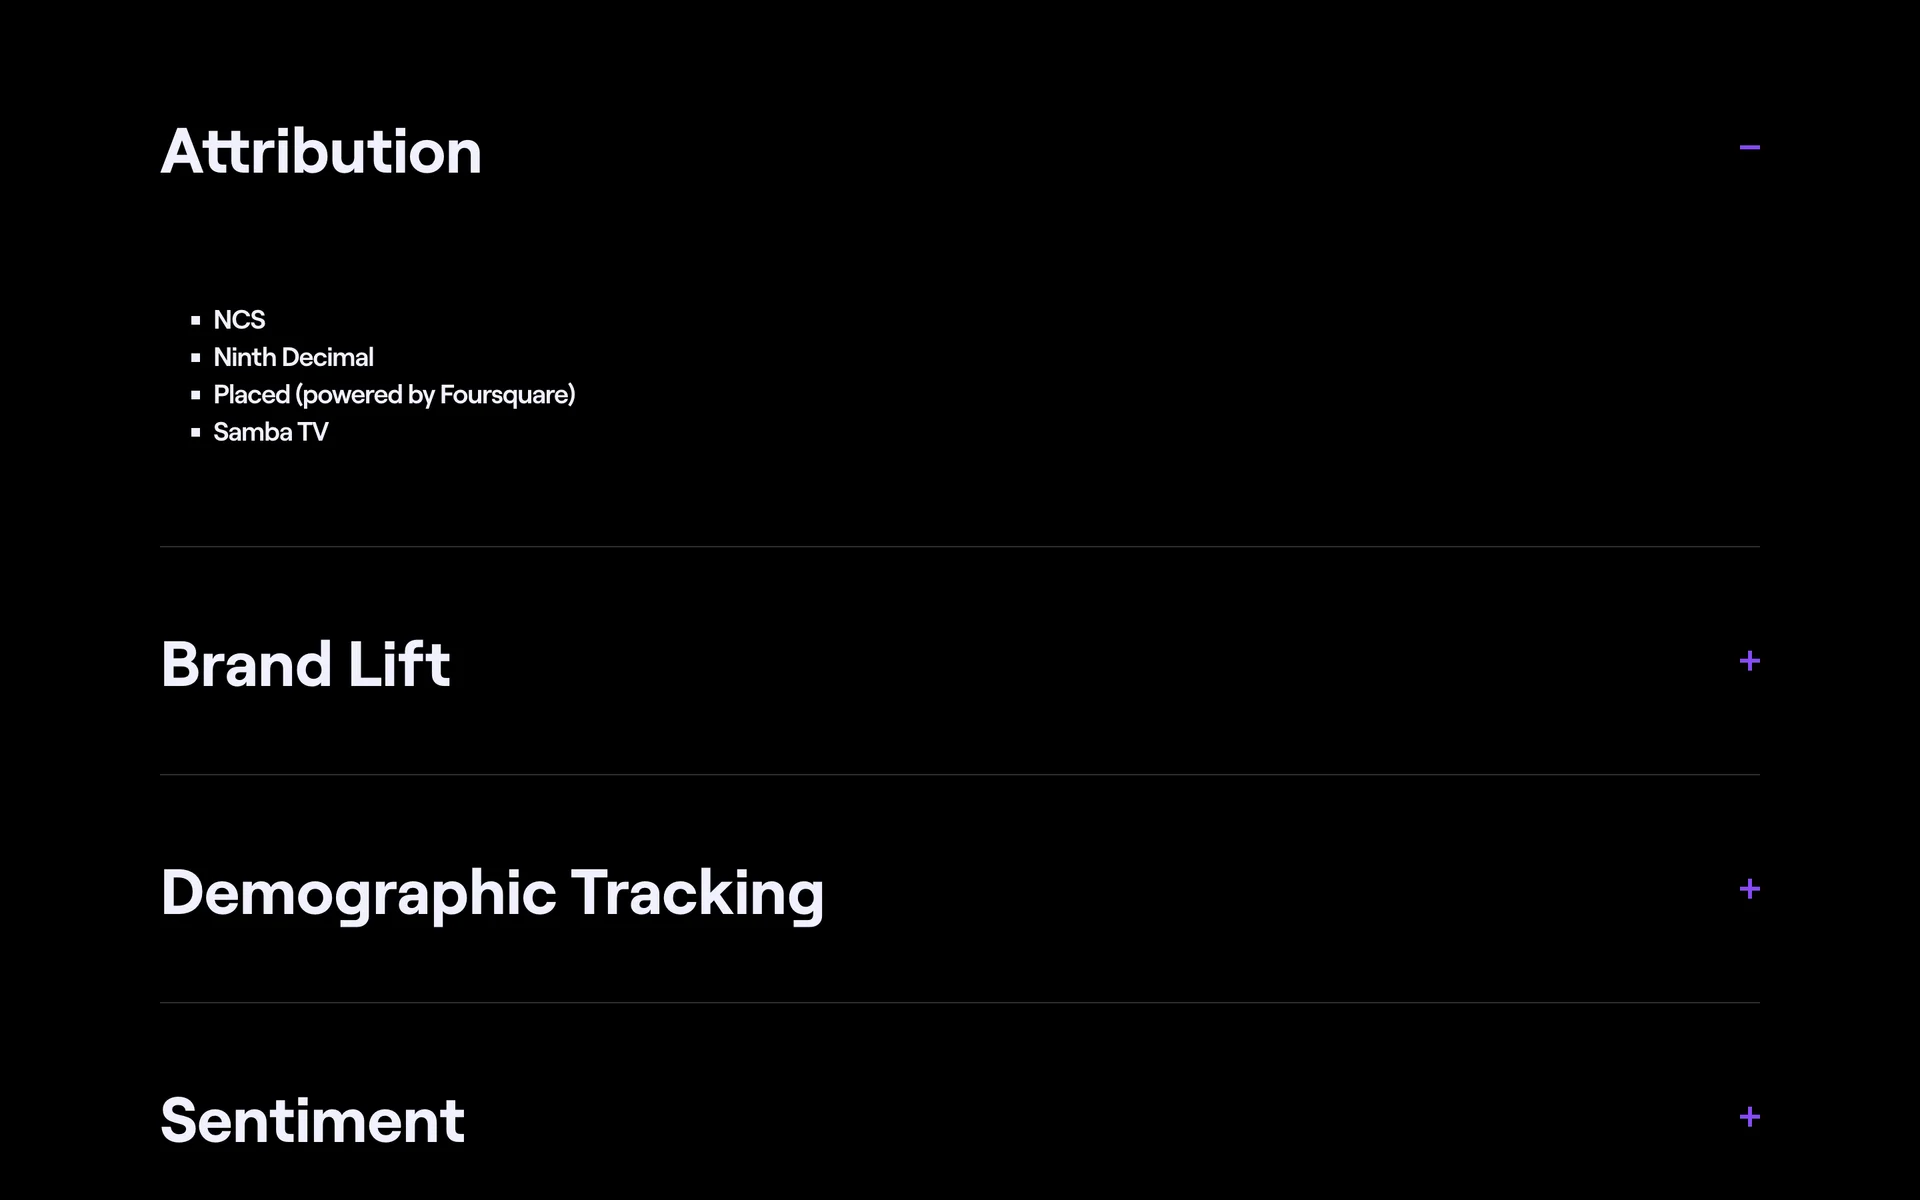Image resolution: width=1920 pixels, height=1200 pixels.
Task: Click the bullet marker before Samba TV
Action: 196,433
